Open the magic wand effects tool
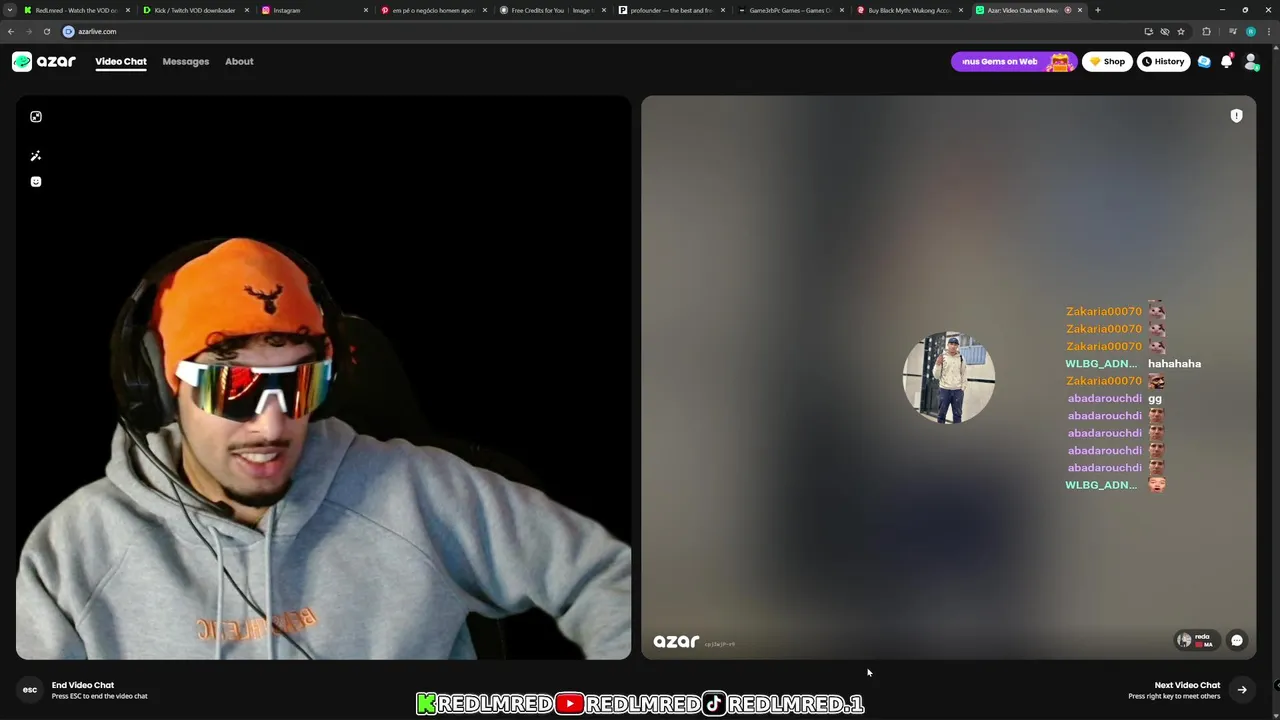 pyautogui.click(x=36, y=156)
